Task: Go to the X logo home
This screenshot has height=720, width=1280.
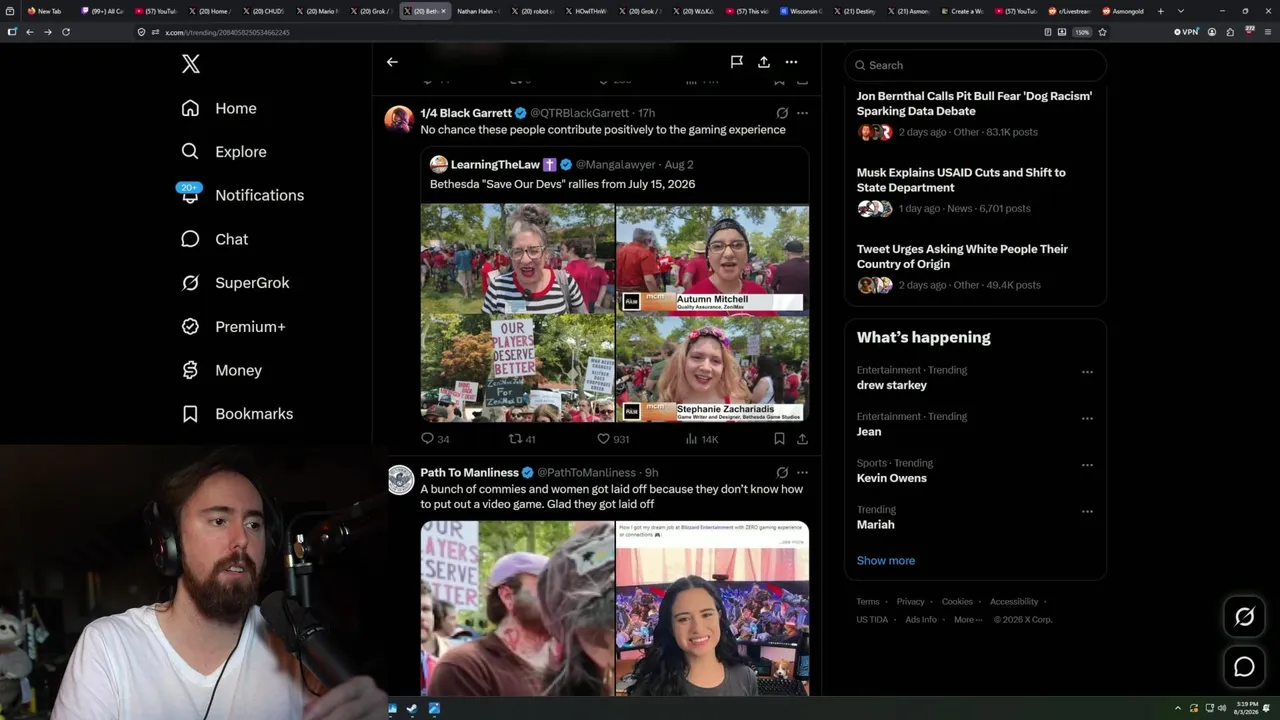Action: [191, 65]
